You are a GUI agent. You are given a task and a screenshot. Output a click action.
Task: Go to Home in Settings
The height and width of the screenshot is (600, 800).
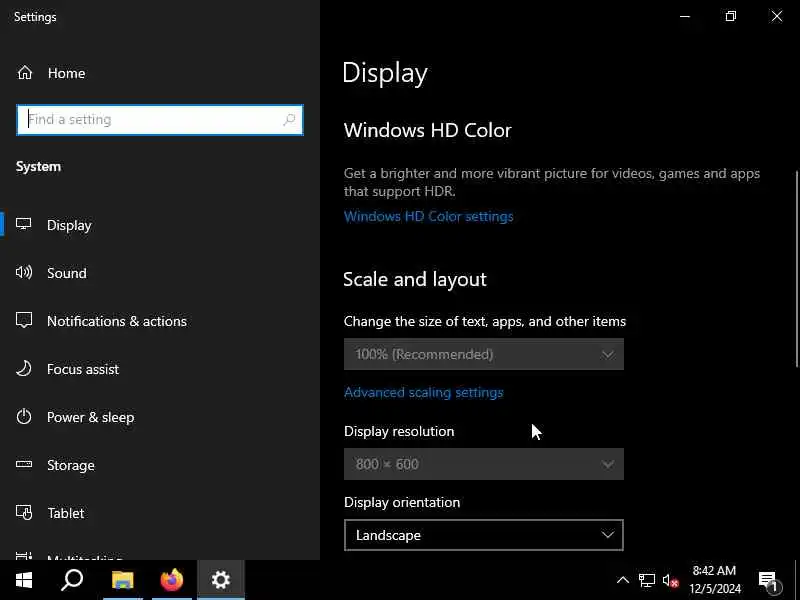click(x=66, y=73)
